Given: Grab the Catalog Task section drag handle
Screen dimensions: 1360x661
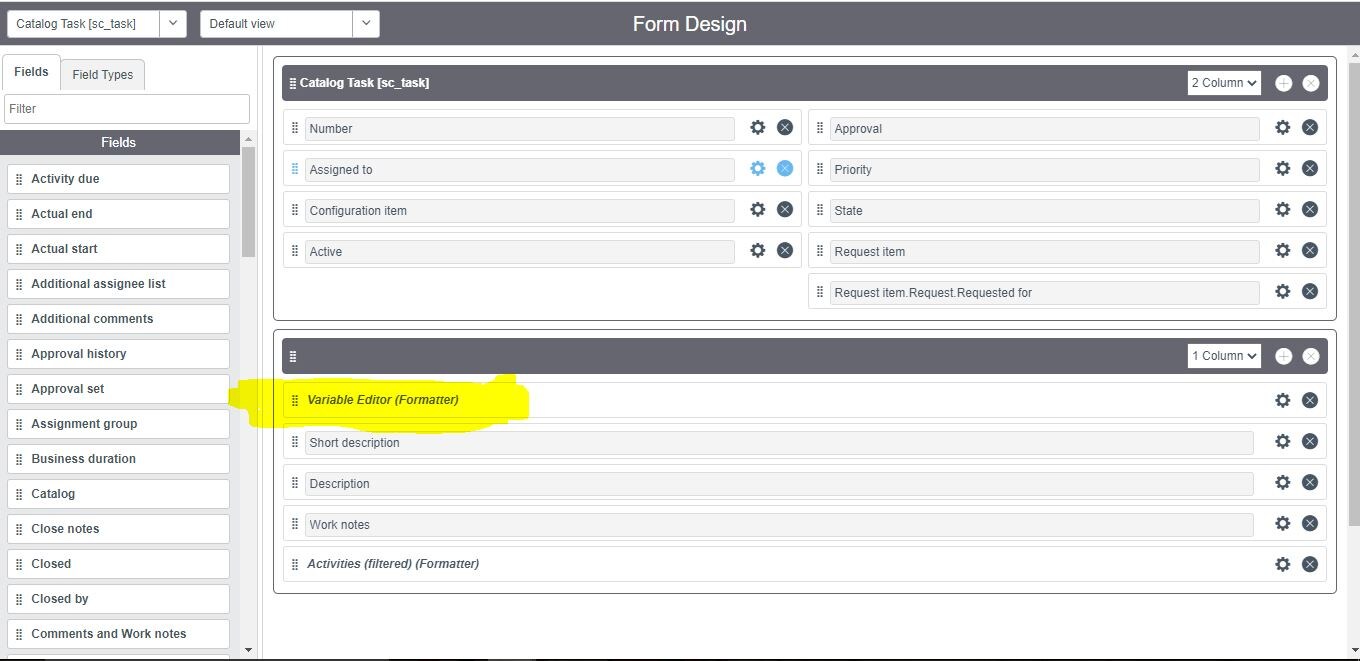Looking at the screenshot, I should point(293,84).
